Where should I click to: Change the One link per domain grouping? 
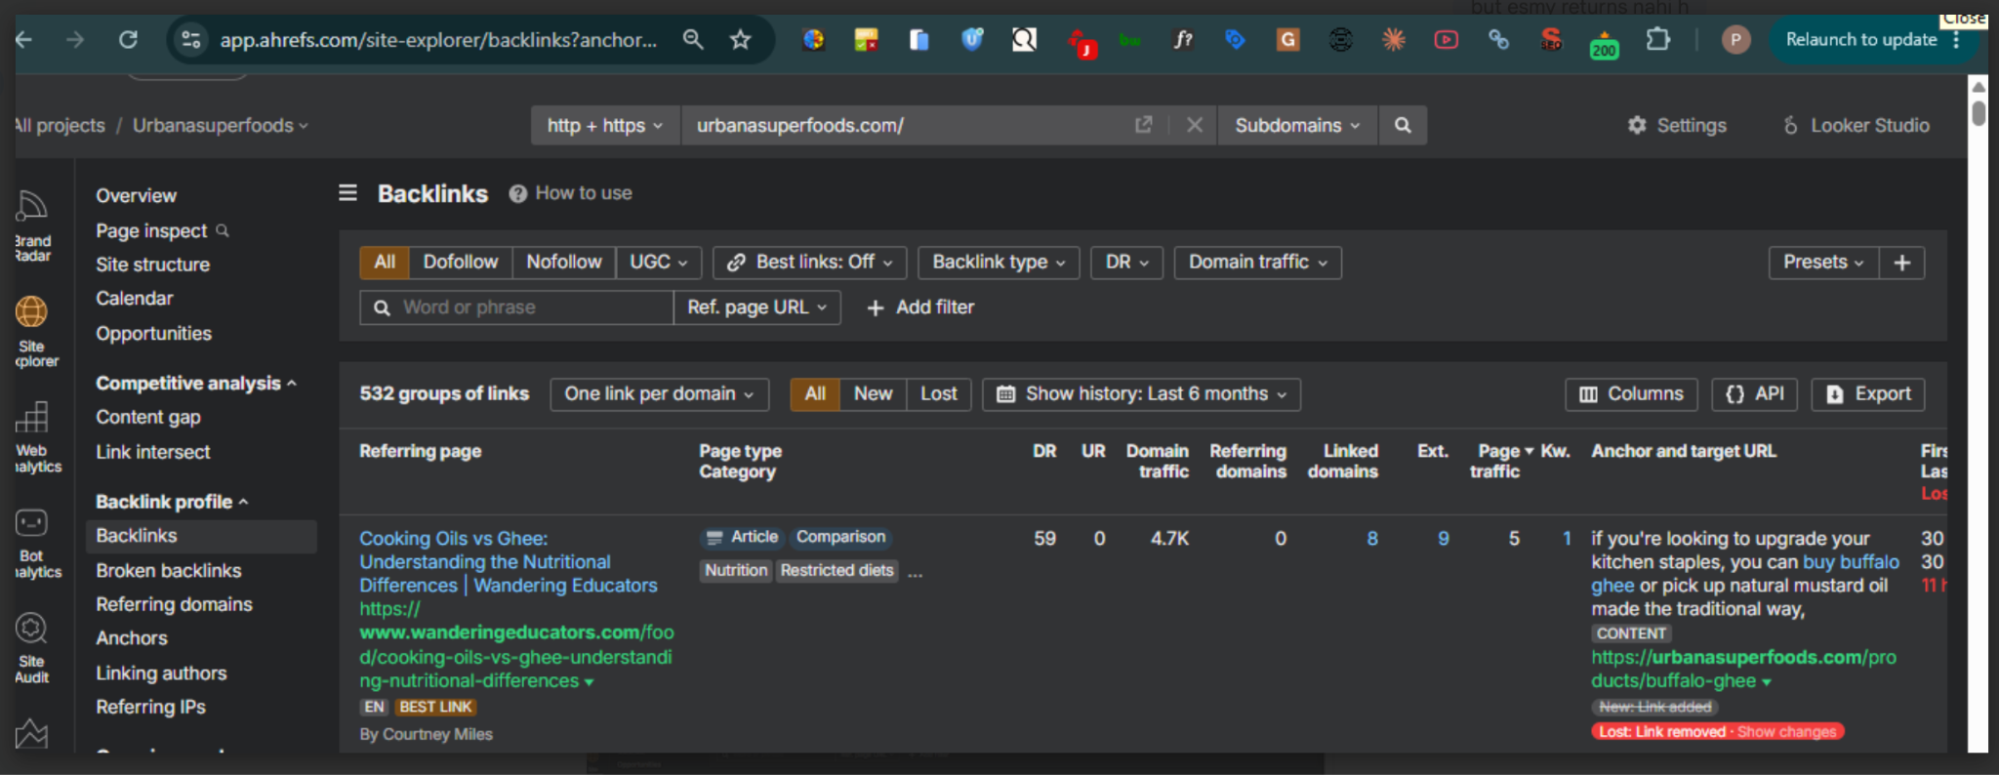[659, 394]
